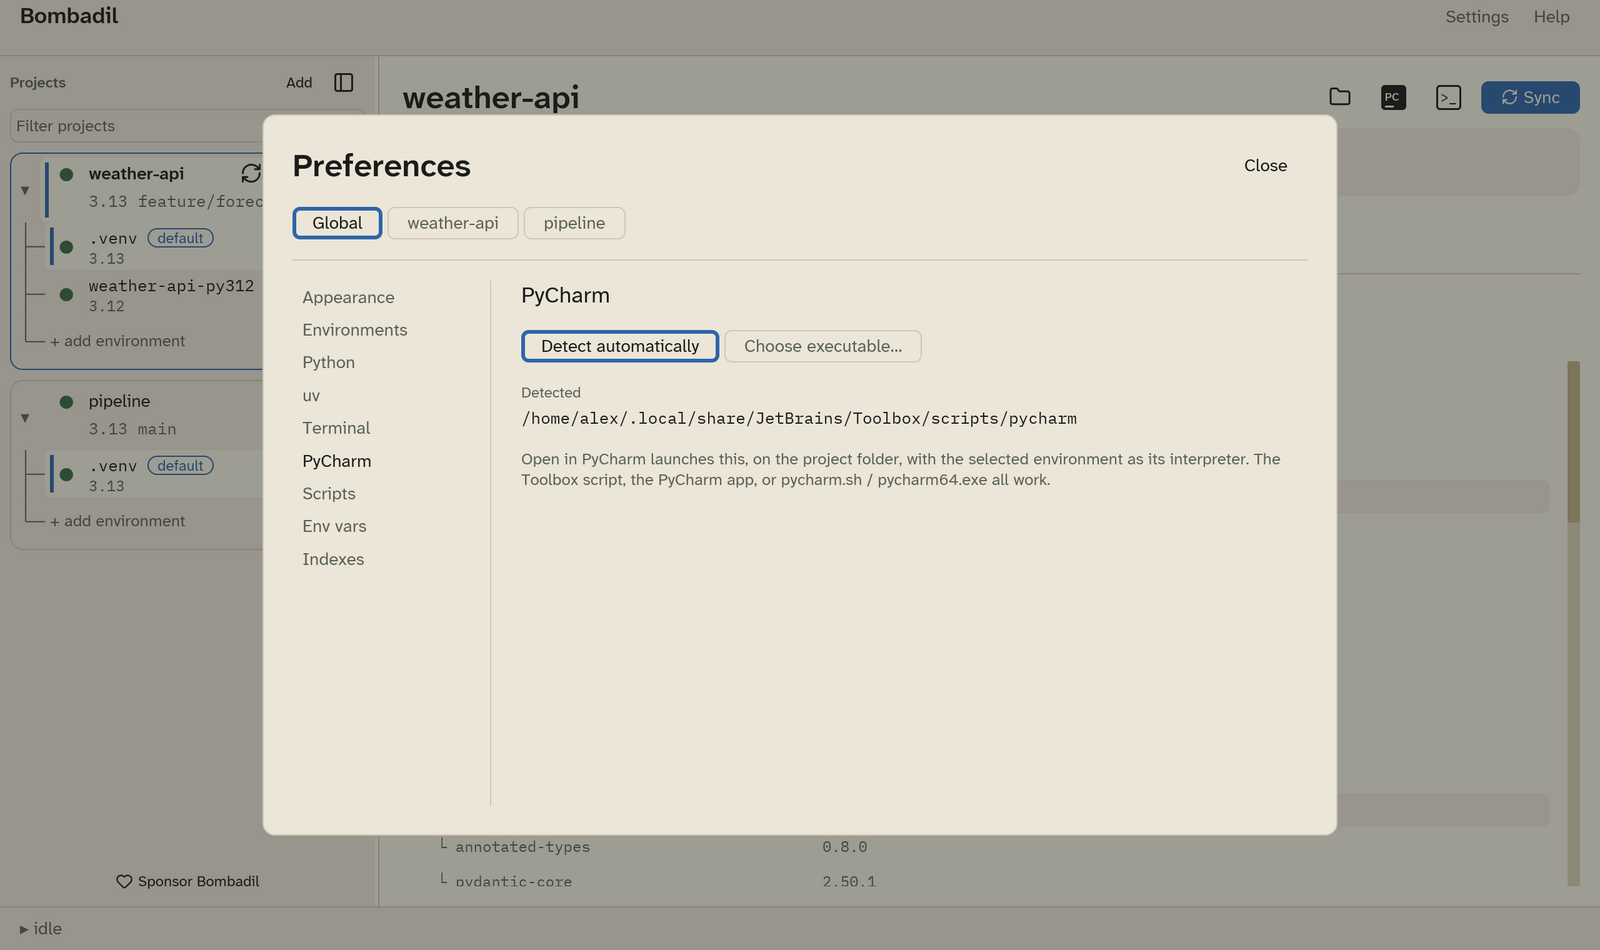Image resolution: width=1600 pixels, height=950 pixels.
Task: Expand the idle status log
Action: (x=24, y=929)
